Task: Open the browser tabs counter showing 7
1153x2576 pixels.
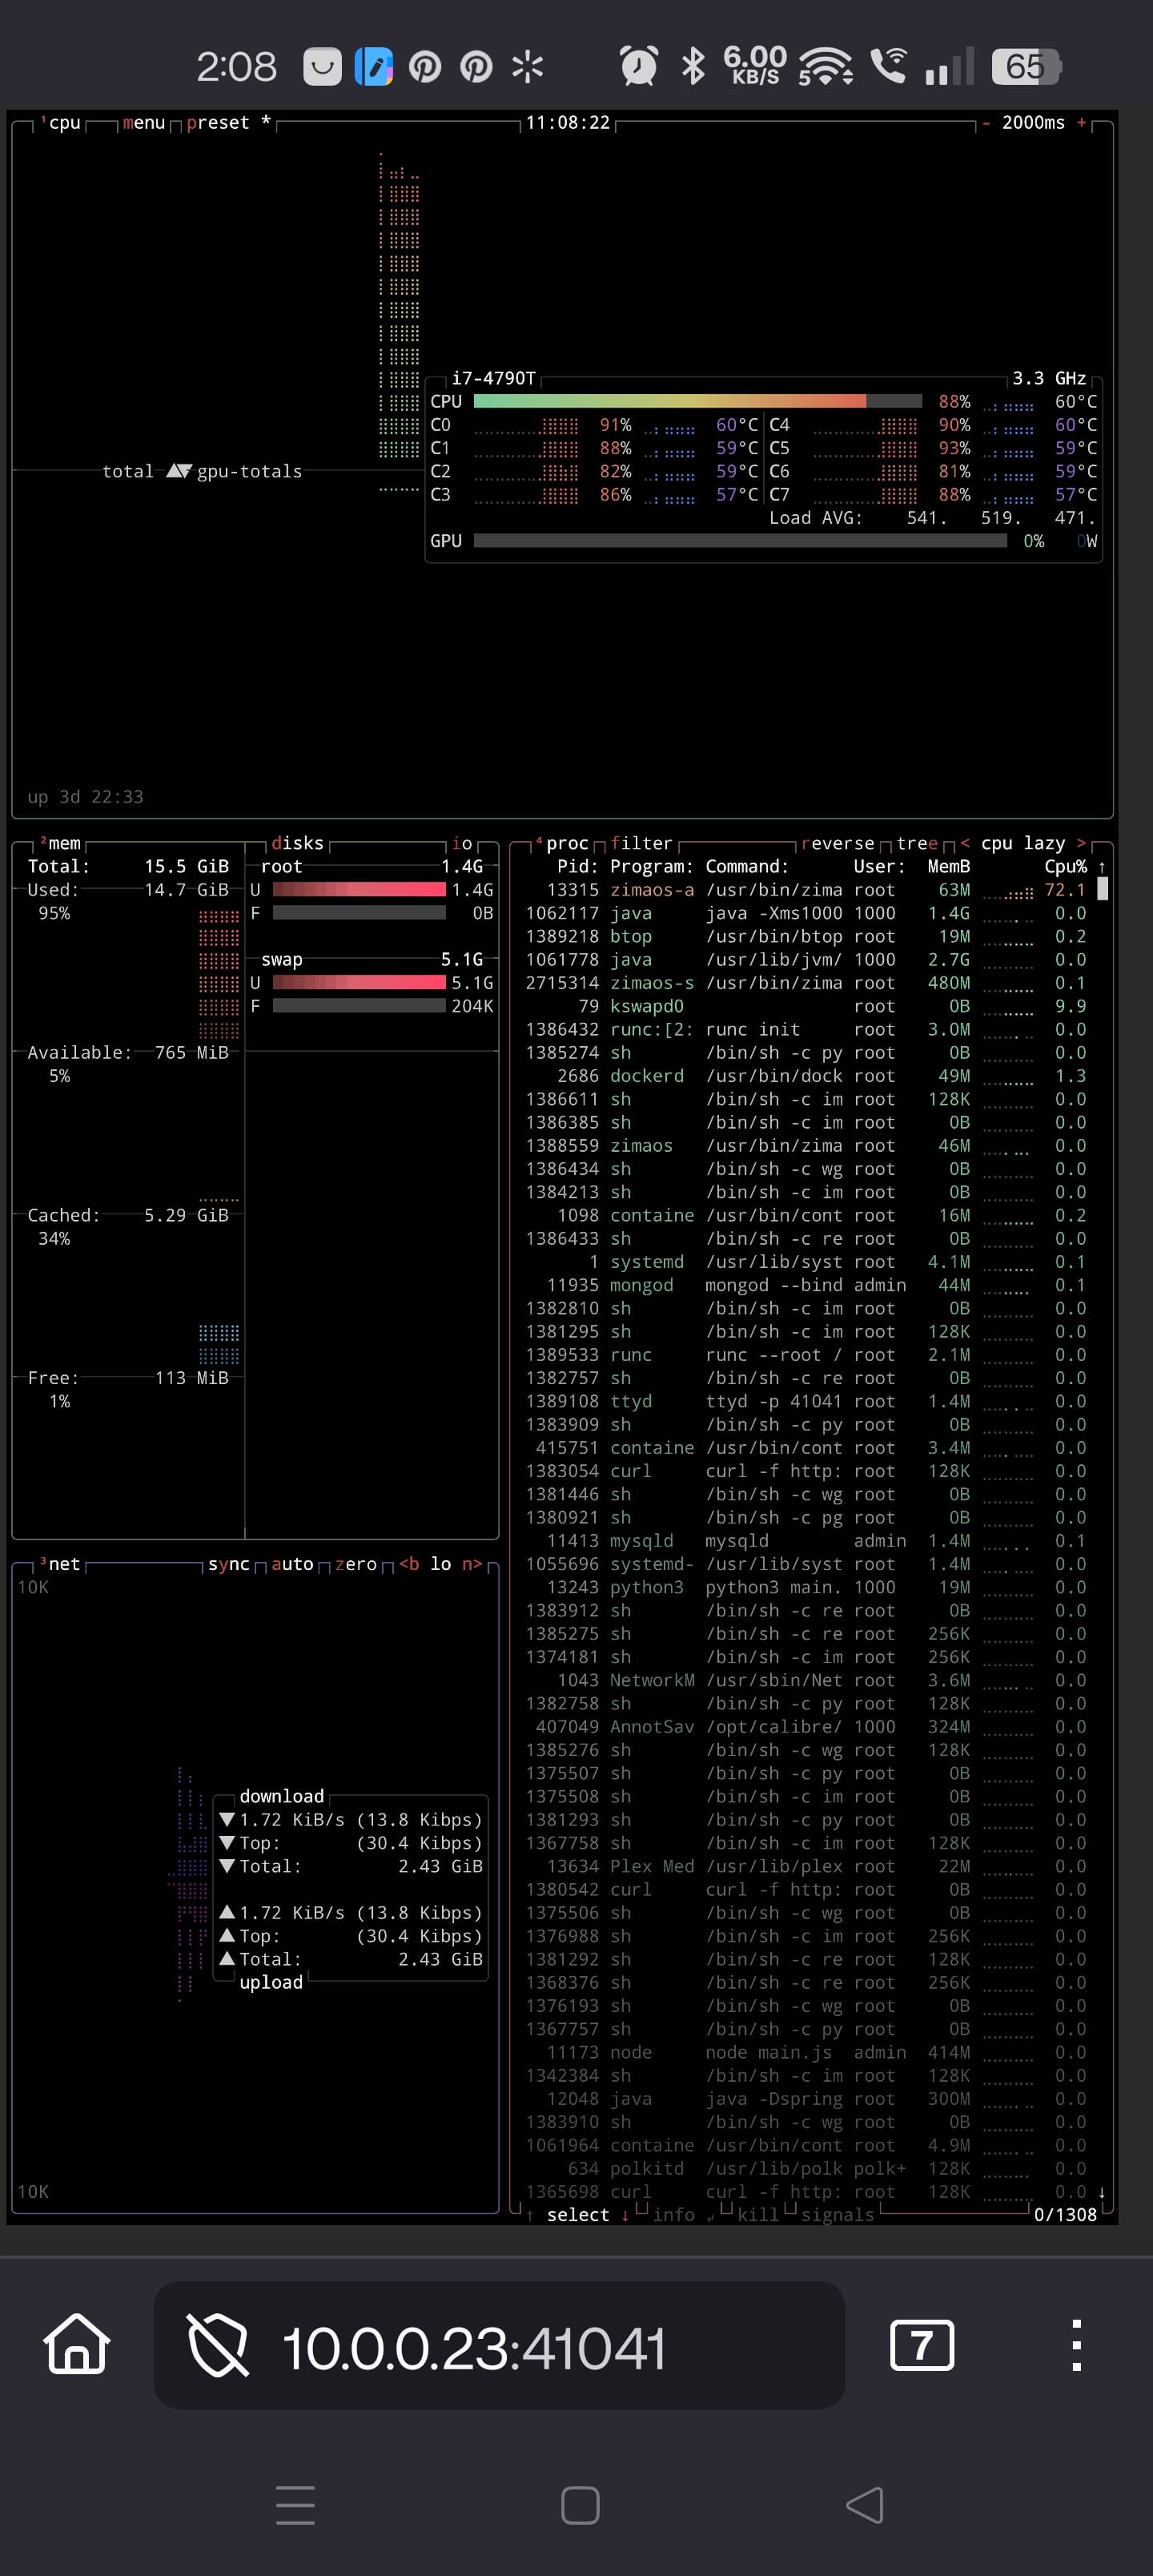Action: pos(921,2345)
